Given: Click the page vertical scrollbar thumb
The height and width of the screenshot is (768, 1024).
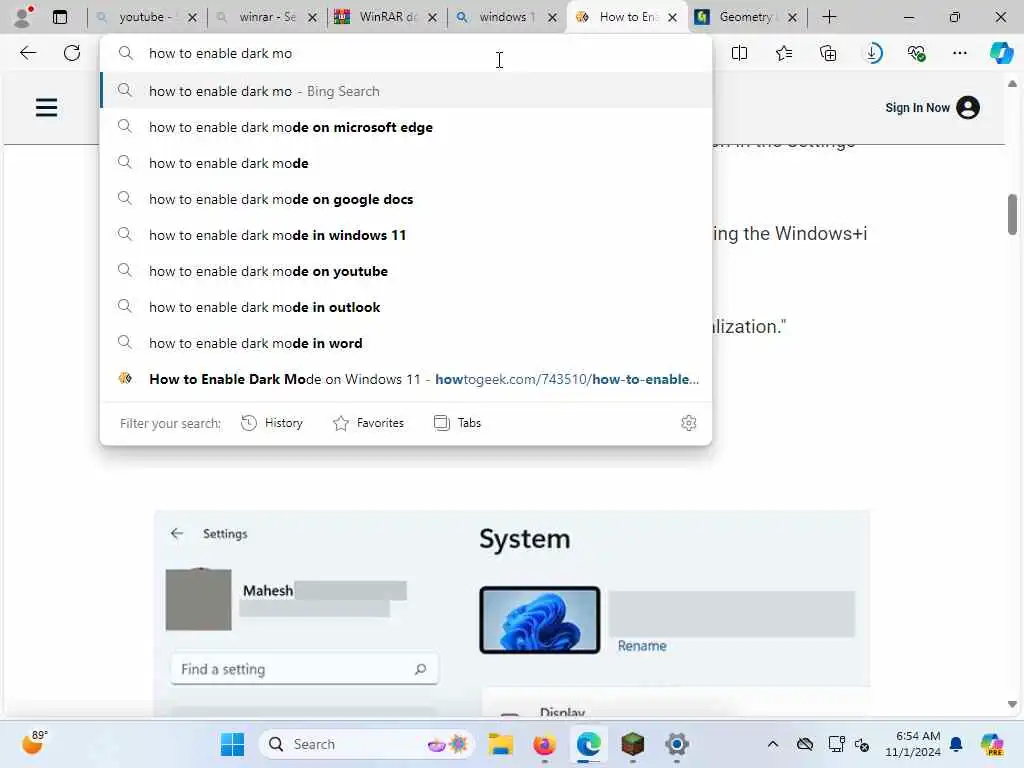Looking at the screenshot, I should [1012, 214].
